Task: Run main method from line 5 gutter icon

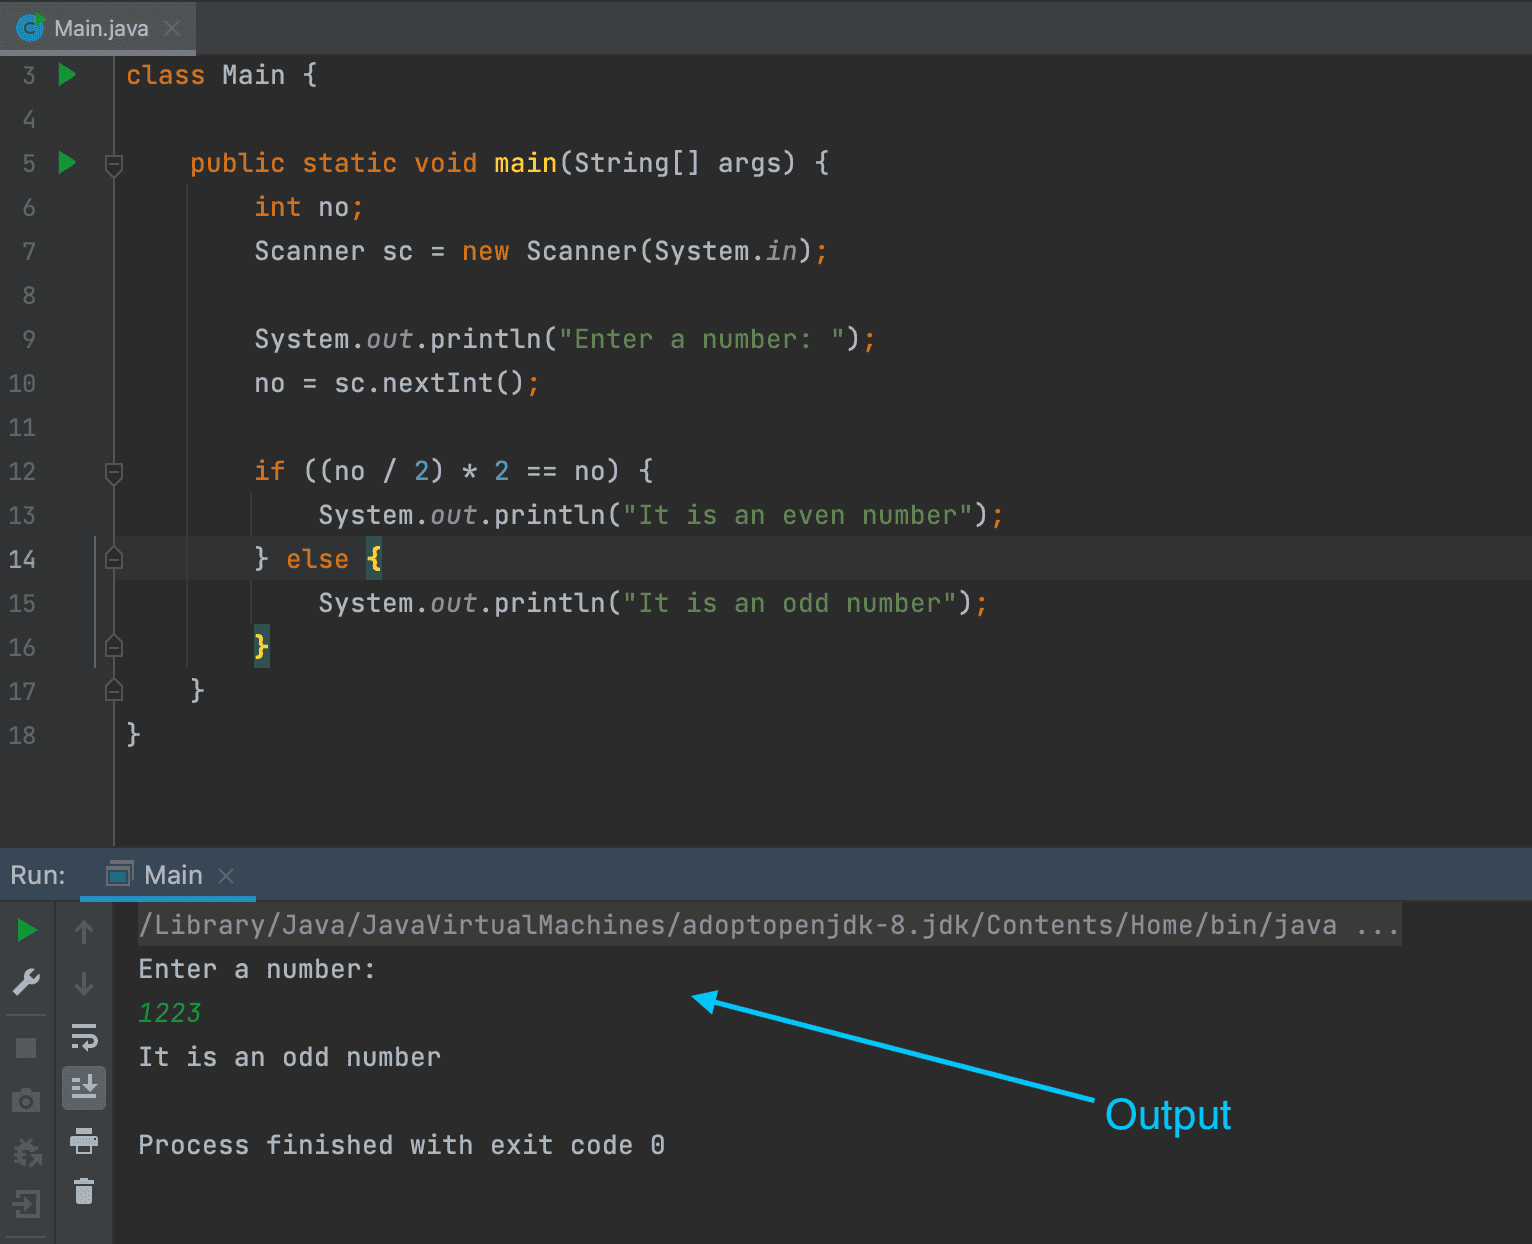Action: [65, 162]
